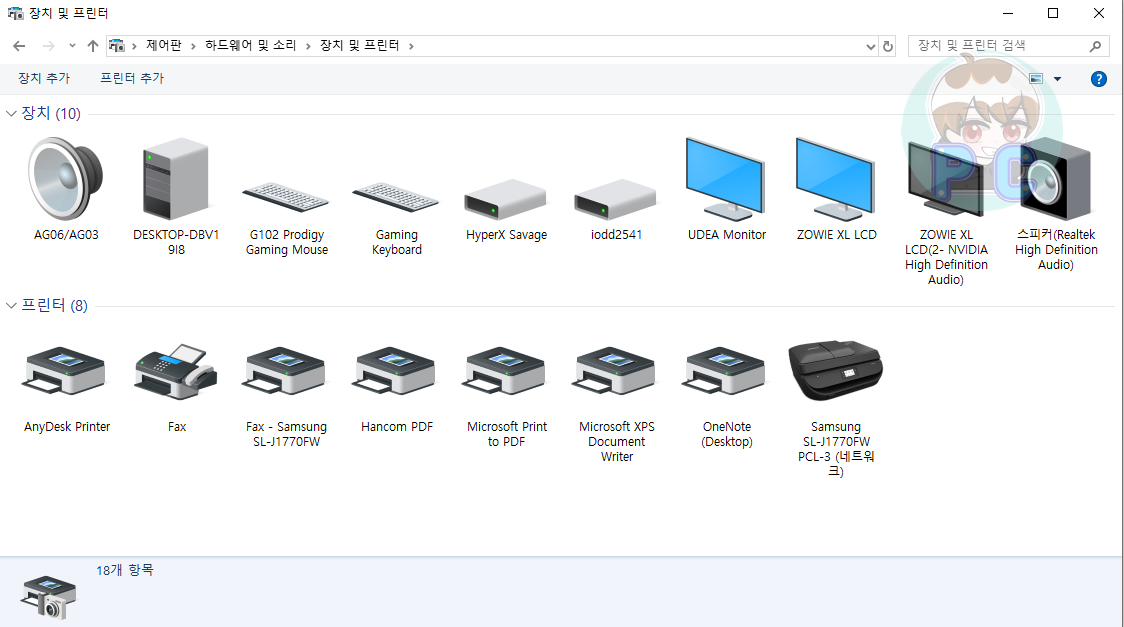This screenshot has width=1124, height=627.
Task: Click the 18개 항목 status text
Action: point(125,570)
